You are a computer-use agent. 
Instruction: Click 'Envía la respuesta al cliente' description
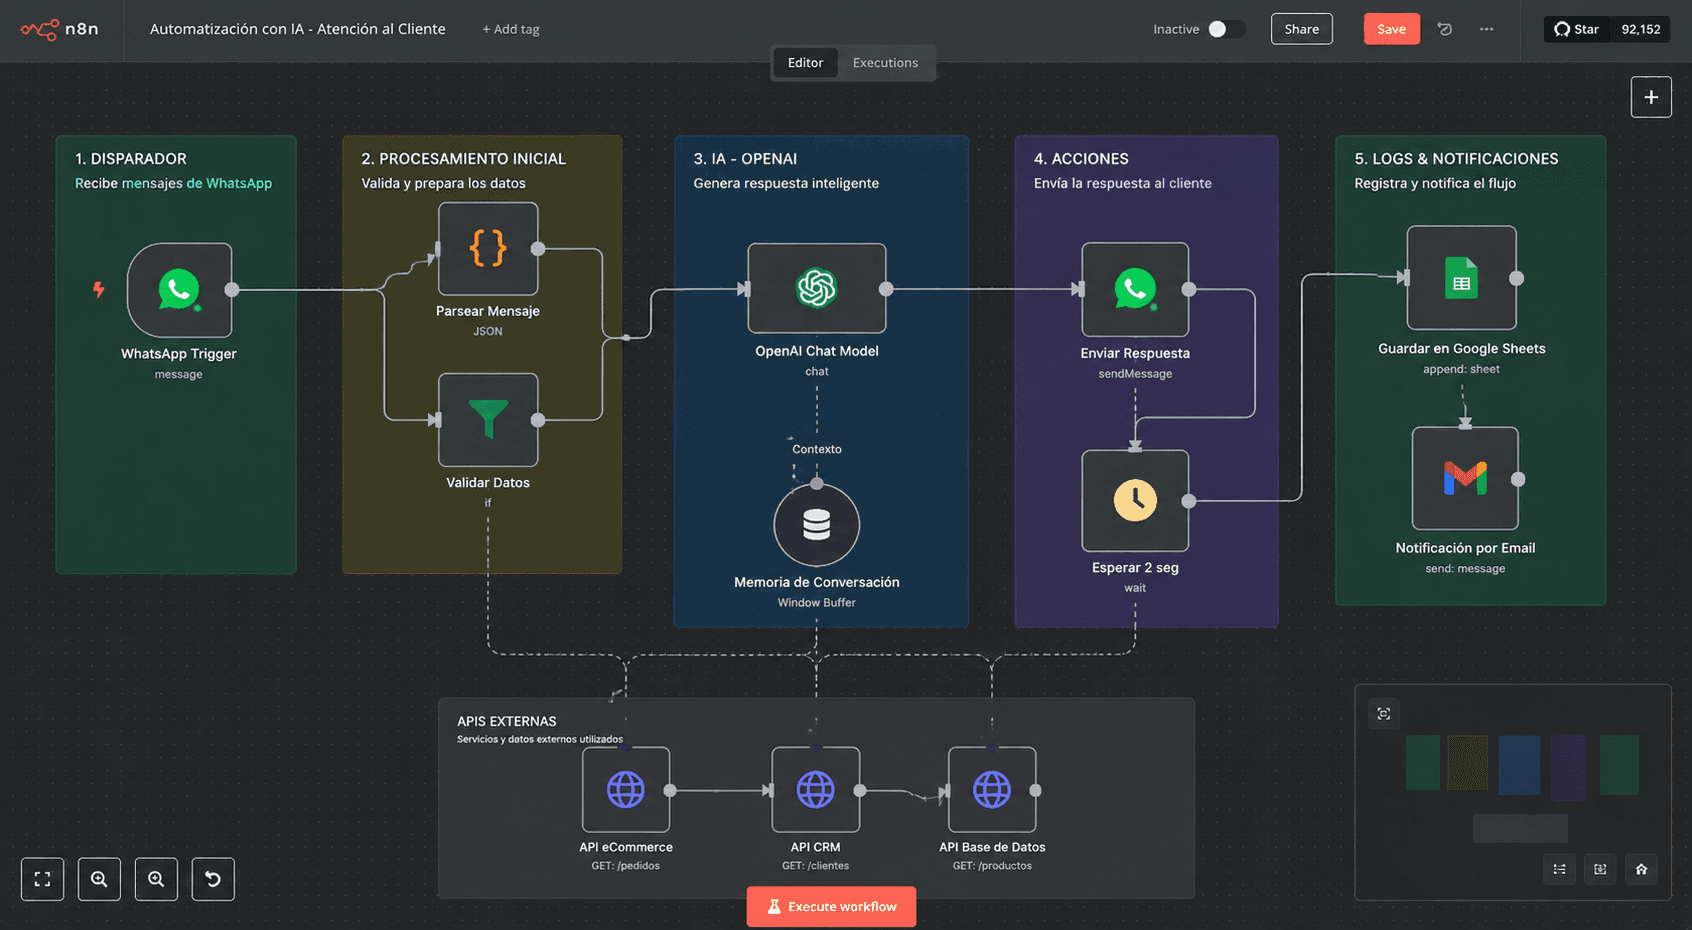click(x=1123, y=183)
